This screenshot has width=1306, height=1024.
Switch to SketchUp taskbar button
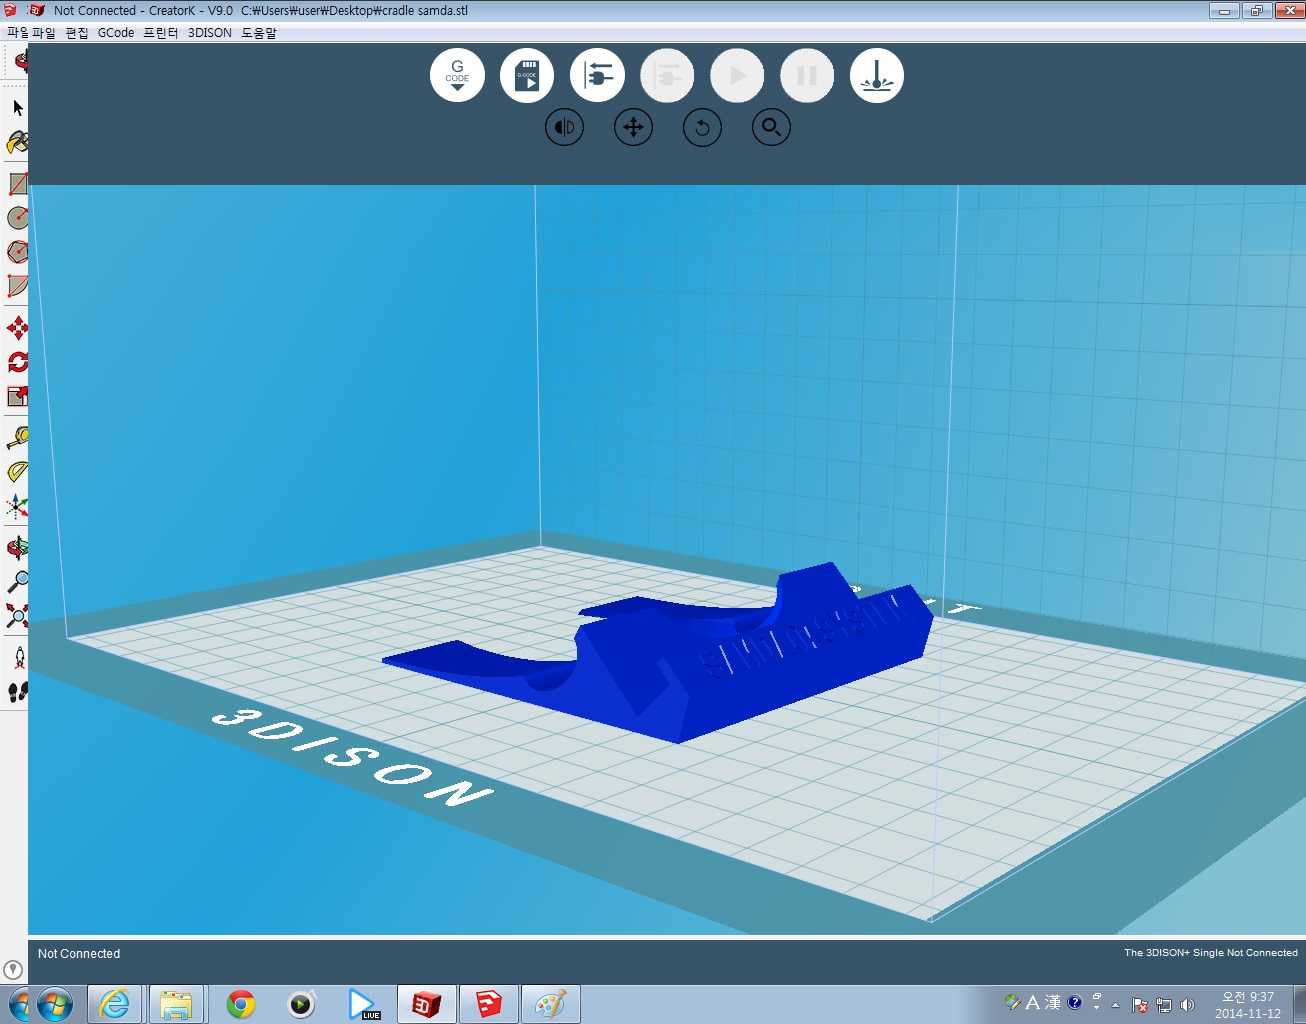(x=489, y=1004)
